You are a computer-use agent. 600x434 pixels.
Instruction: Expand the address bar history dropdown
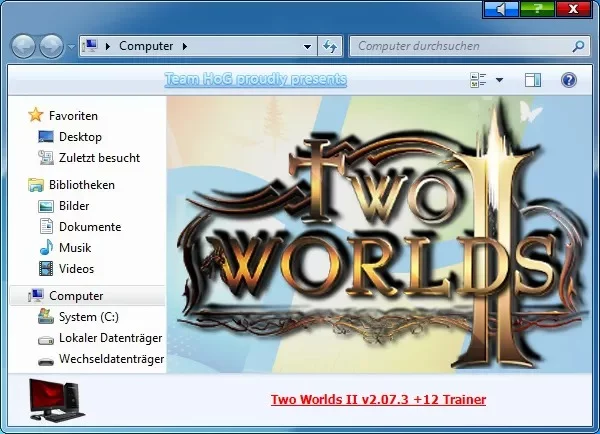point(307,47)
